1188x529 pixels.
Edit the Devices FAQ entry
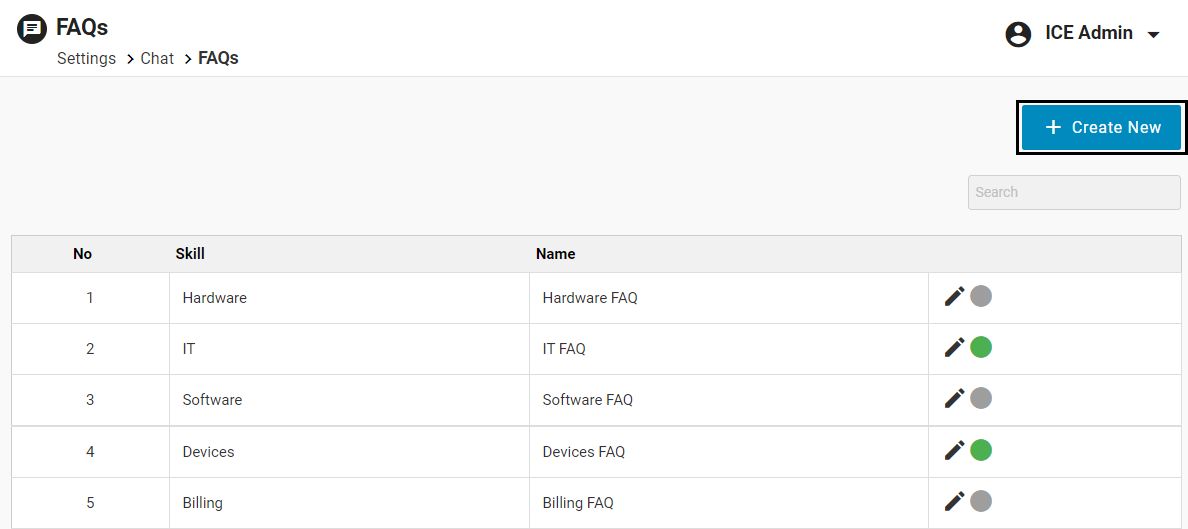point(954,450)
